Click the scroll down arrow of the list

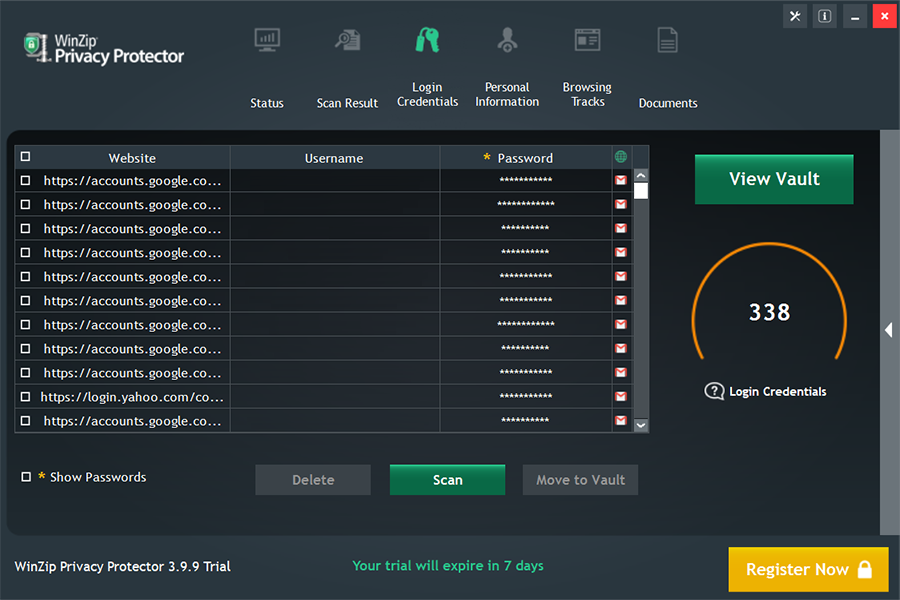tap(641, 425)
